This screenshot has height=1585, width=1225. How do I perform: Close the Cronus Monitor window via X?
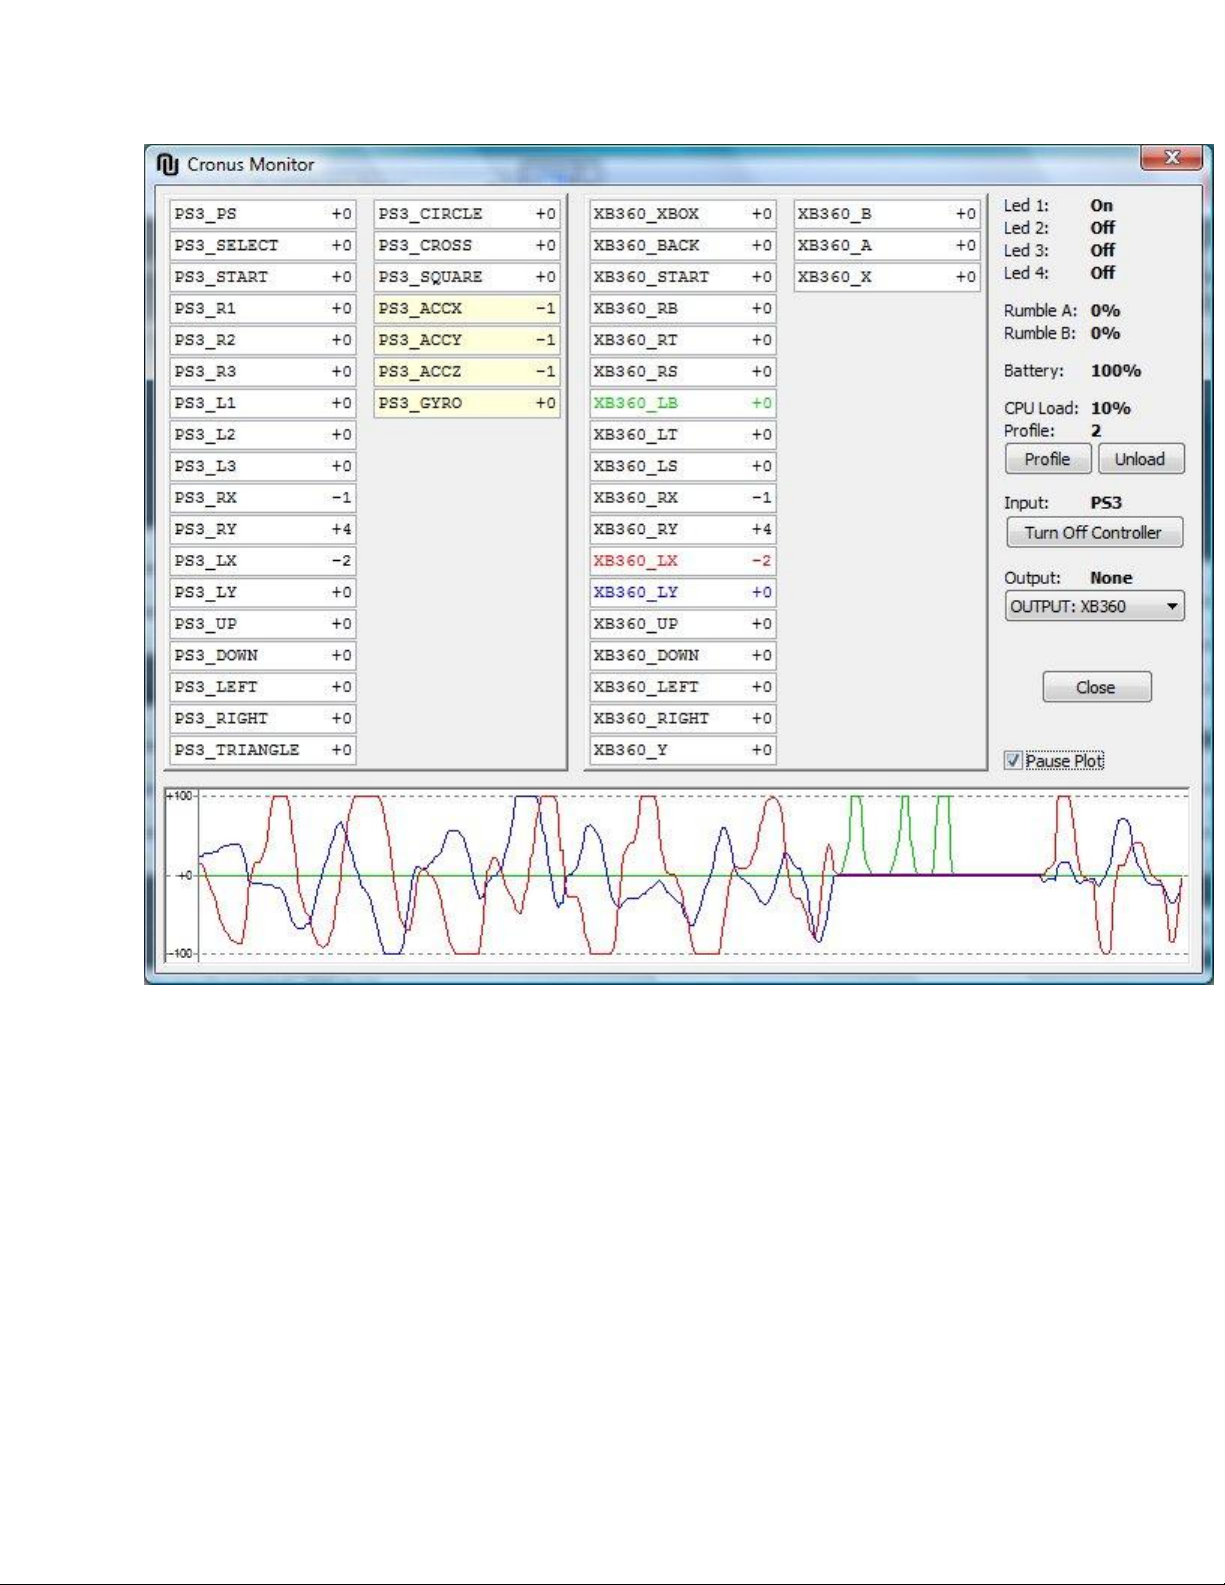click(1172, 158)
